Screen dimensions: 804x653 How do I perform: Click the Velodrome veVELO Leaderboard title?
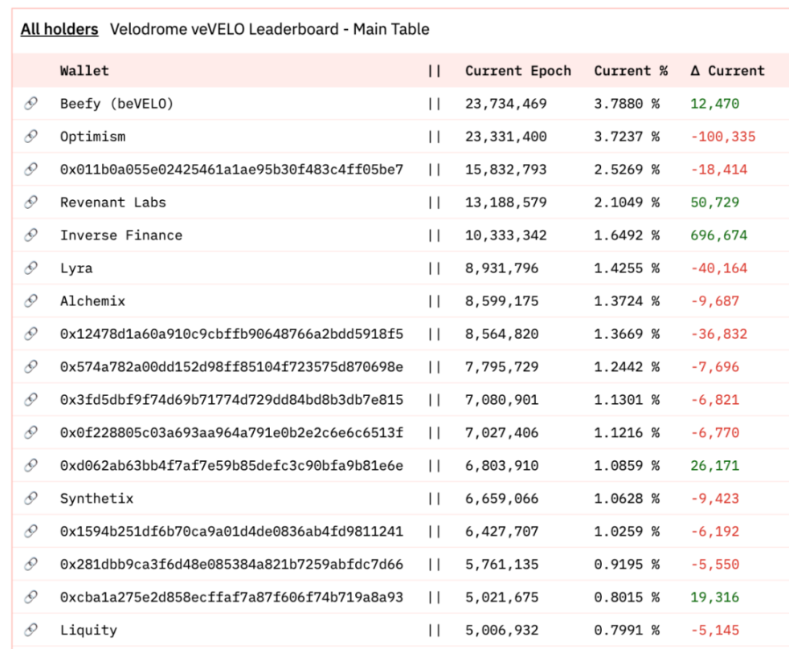click(x=270, y=29)
